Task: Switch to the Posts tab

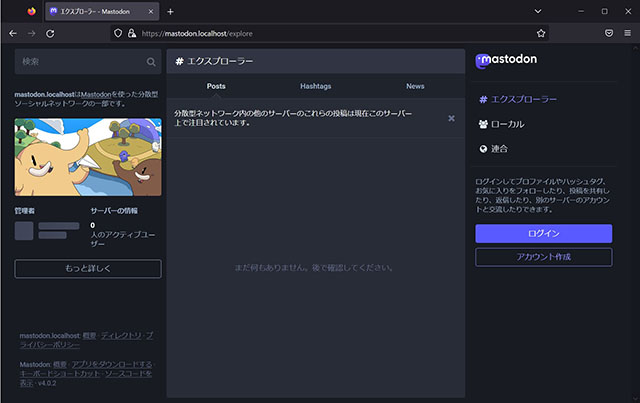Action: point(216,86)
